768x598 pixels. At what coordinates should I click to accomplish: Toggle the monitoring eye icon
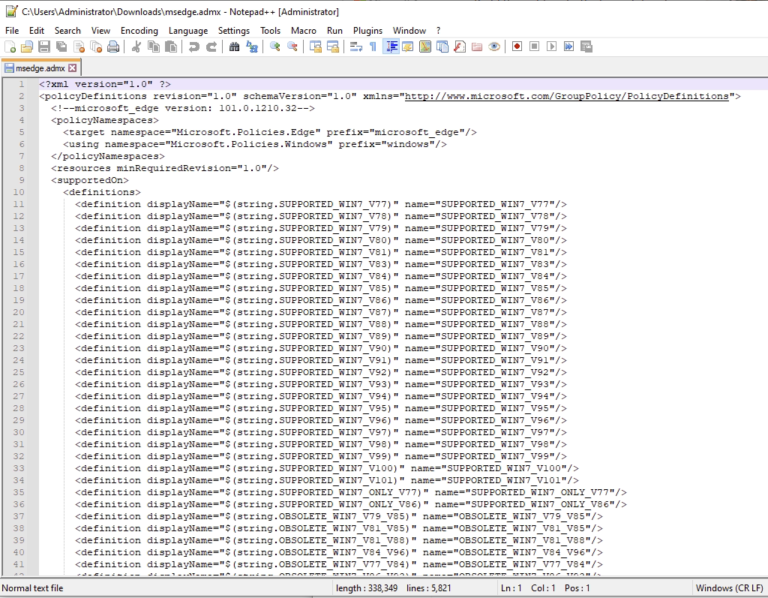pos(494,47)
